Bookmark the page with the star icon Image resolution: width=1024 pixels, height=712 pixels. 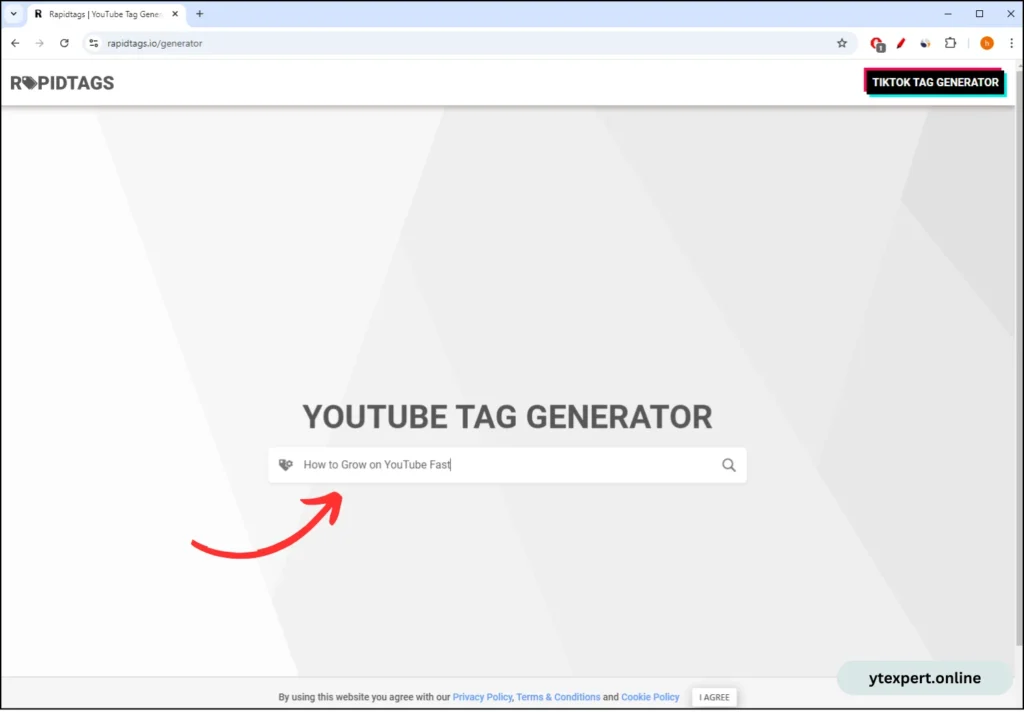tap(841, 43)
